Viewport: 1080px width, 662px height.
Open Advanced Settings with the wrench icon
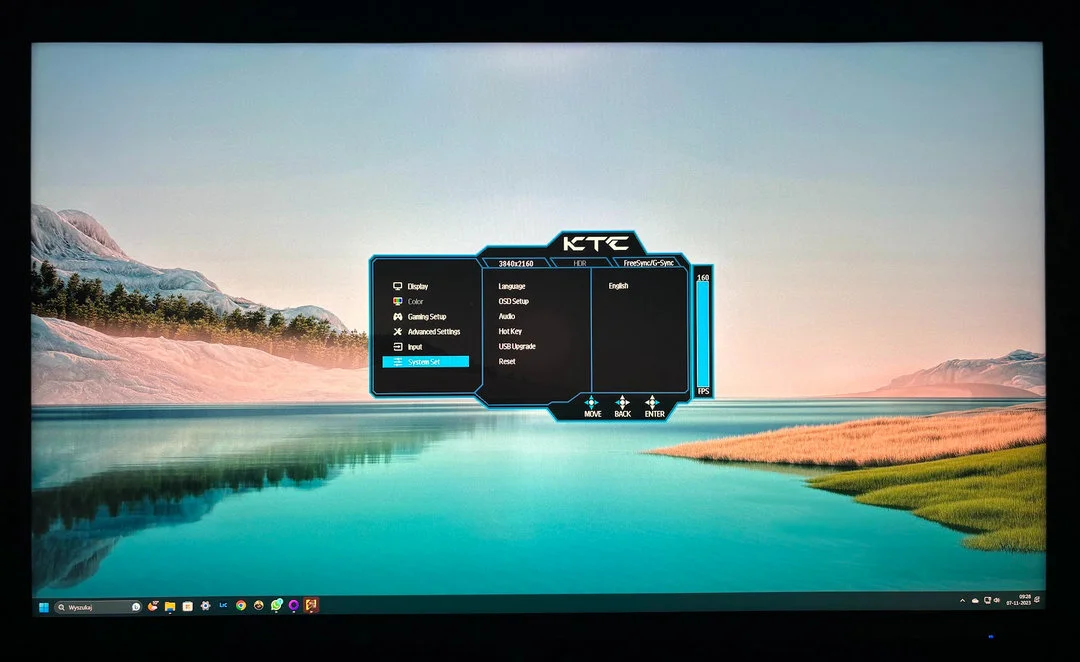tap(397, 332)
